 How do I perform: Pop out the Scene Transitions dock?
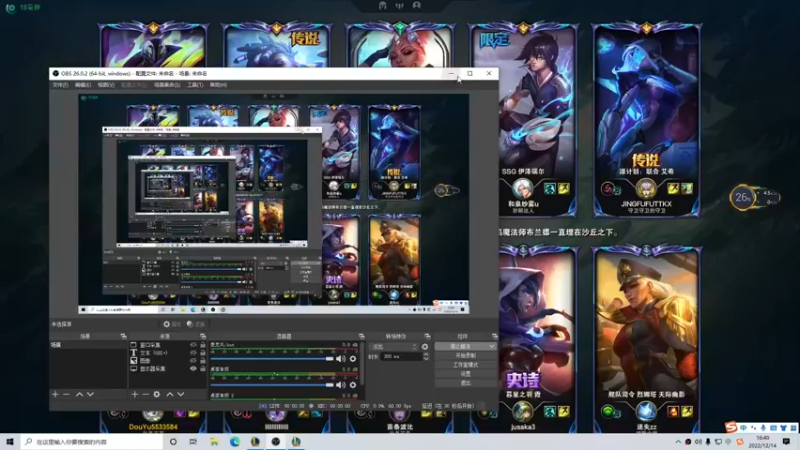[427, 336]
